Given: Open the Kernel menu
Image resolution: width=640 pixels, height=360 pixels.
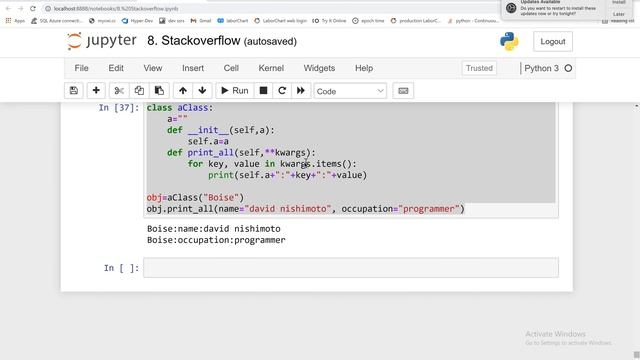Looking at the screenshot, I should tap(271, 68).
